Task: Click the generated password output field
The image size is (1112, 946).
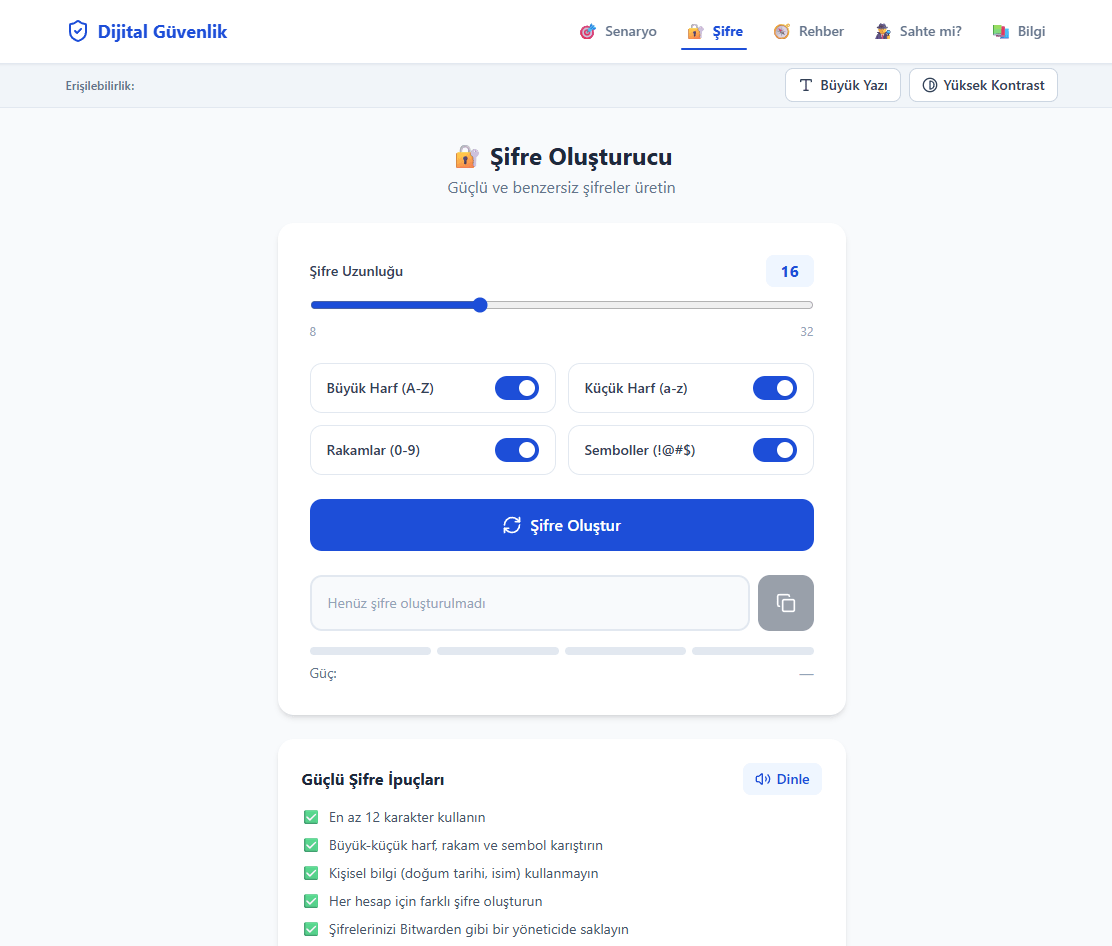Action: click(530, 603)
